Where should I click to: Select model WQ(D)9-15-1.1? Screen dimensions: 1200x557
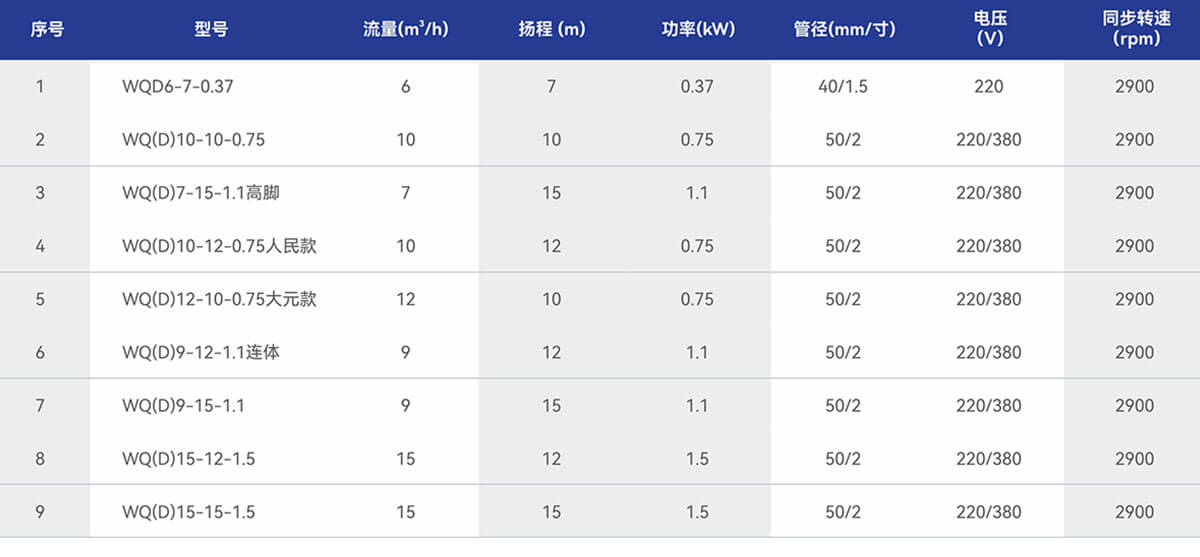point(183,406)
